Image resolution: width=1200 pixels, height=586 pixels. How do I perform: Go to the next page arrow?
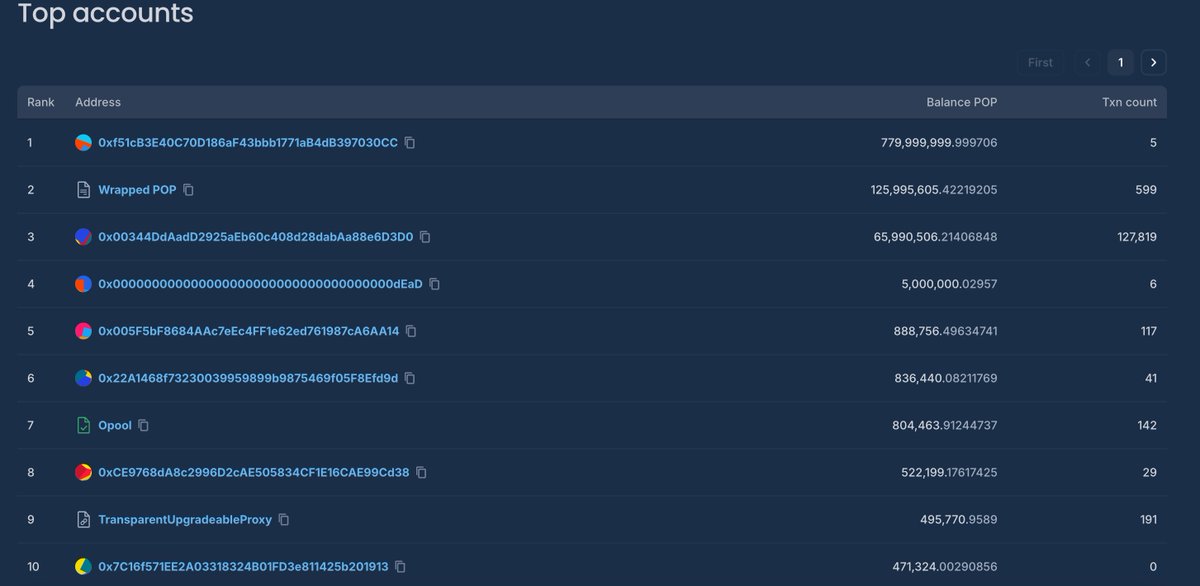pyautogui.click(x=1153, y=62)
